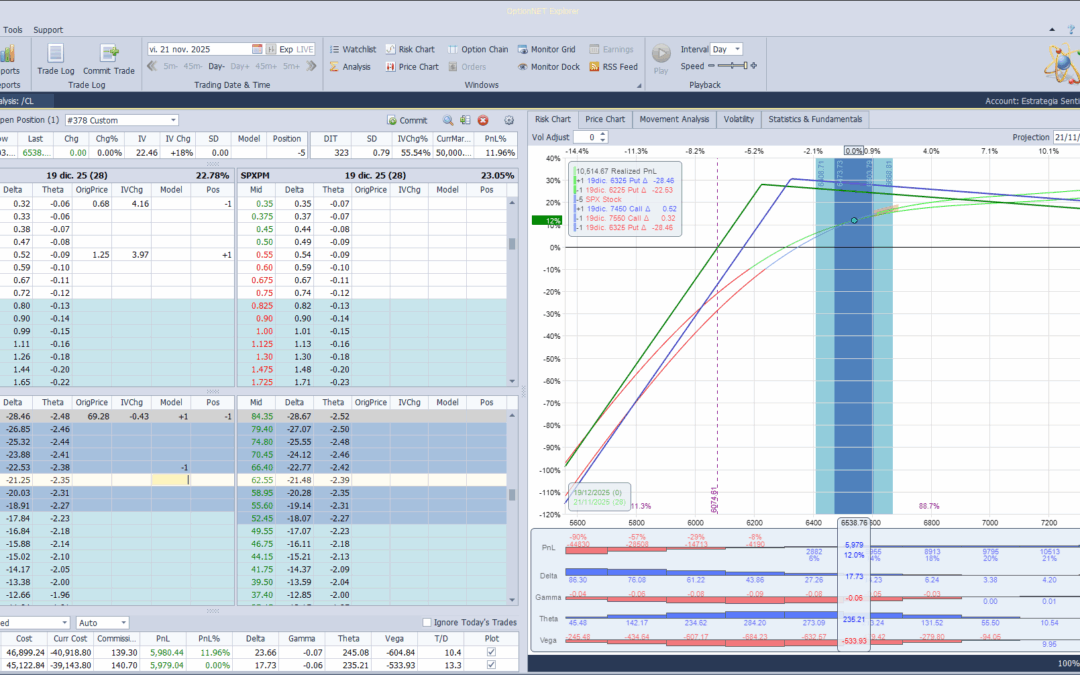Viewport: 1080px width, 675px height.
Task: Click the grid export icon beside the magnifier
Action: click(465, 120)
